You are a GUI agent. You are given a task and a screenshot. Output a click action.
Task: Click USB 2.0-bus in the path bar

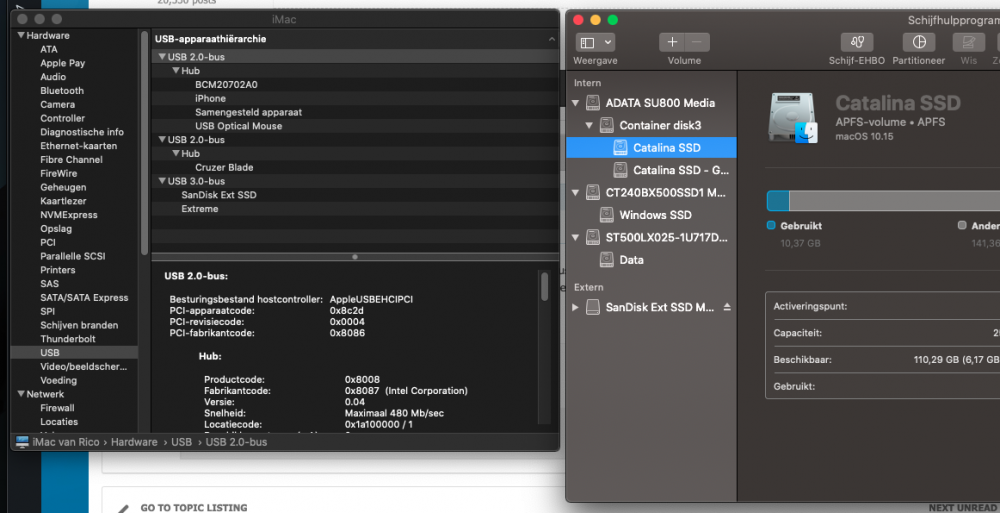coord(236,442)
